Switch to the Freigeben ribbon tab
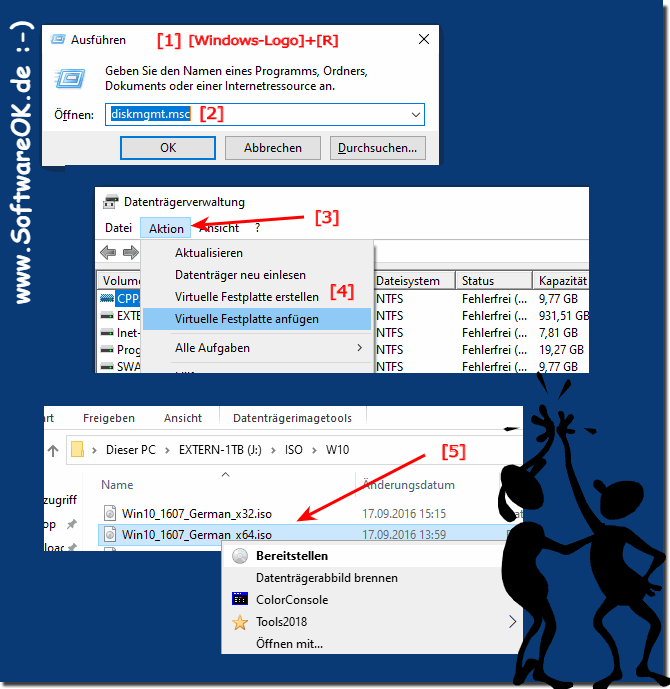Screen dimensions: 670x689 (109, 418)
